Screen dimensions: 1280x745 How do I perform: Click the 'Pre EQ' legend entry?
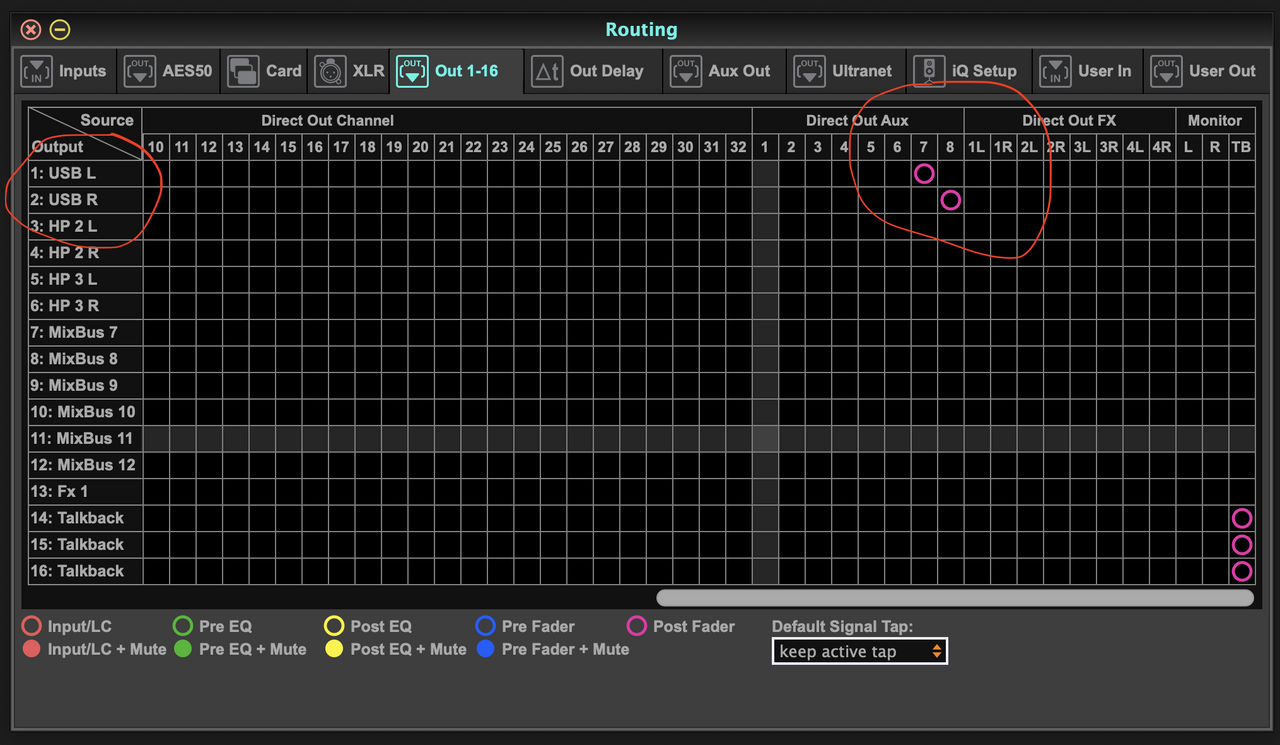tap(212, 626)
